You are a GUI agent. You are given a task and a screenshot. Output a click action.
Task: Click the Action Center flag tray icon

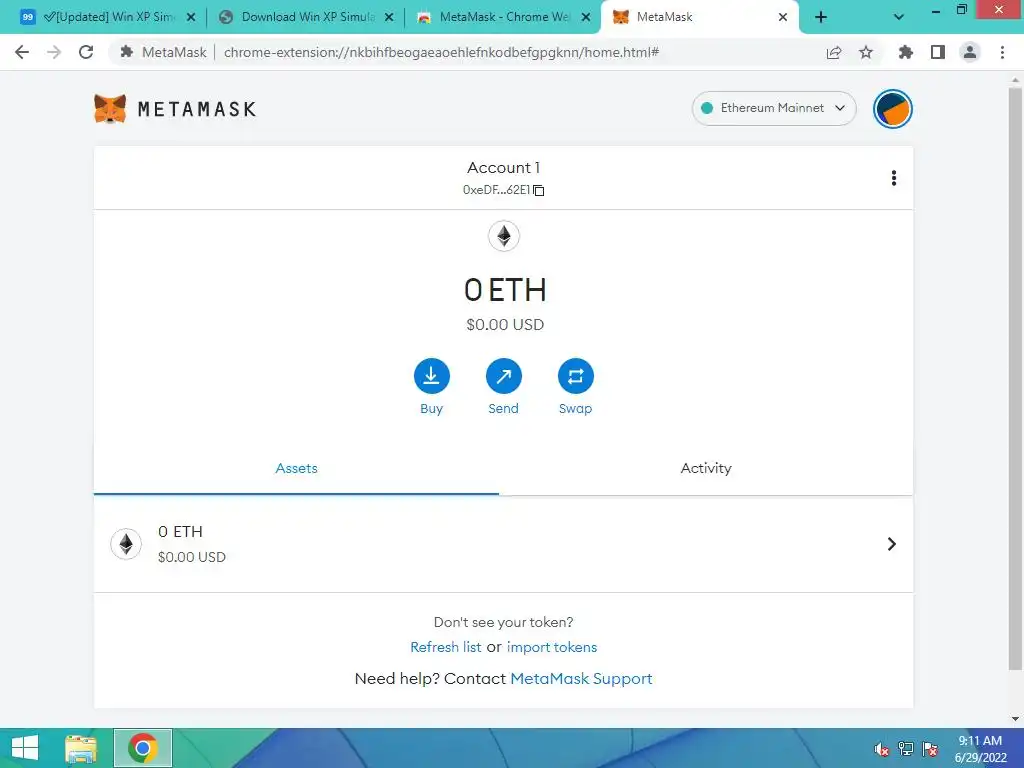930,749
